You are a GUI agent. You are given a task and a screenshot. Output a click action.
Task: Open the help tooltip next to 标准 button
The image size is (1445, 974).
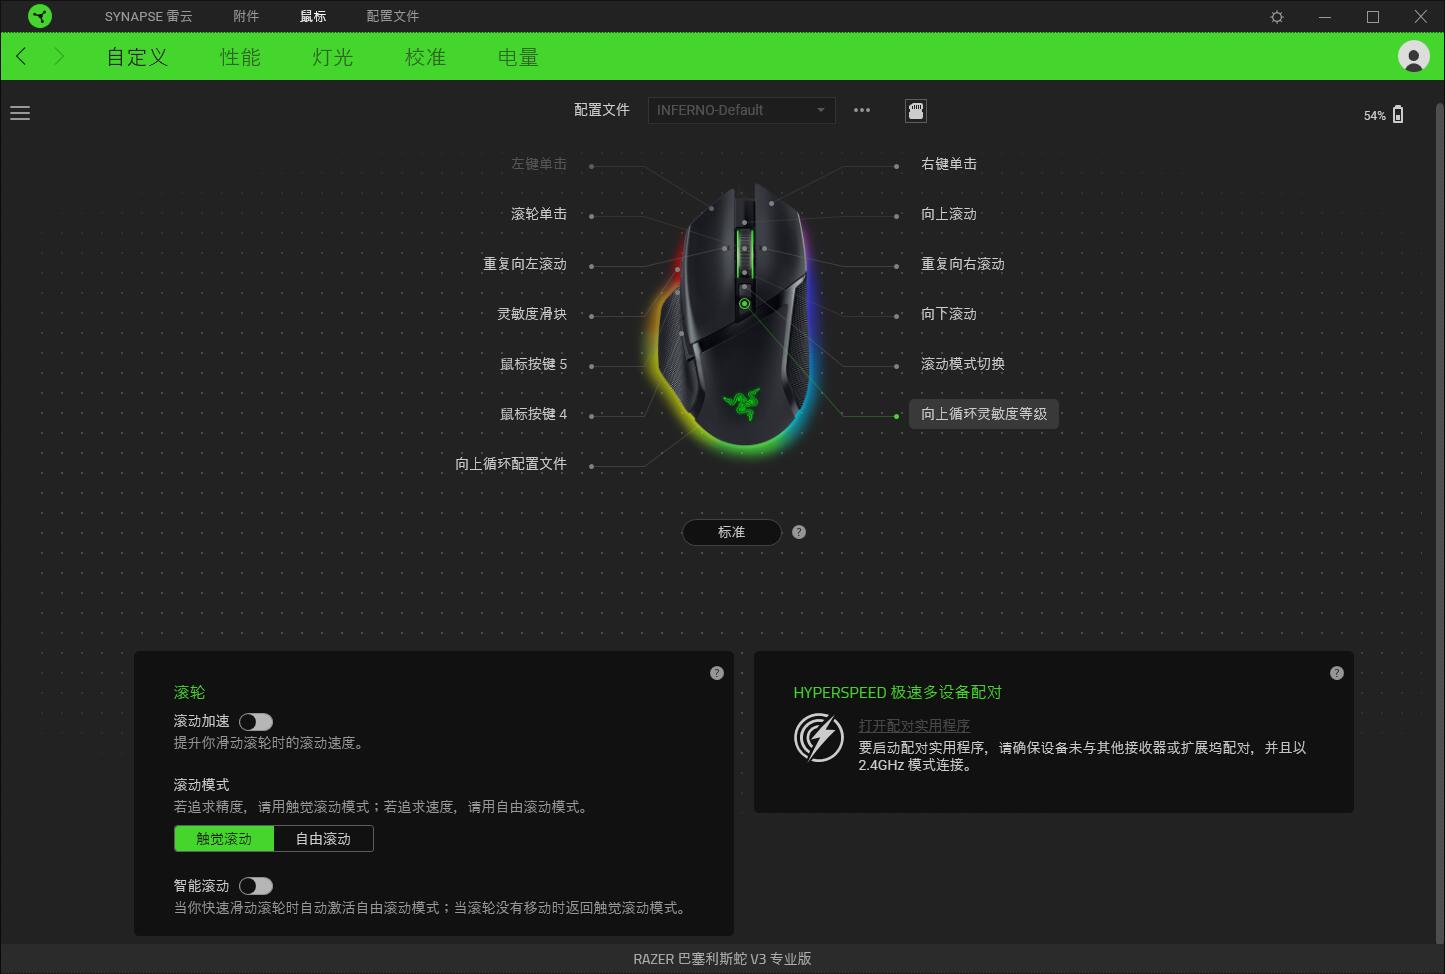pyautogui.click(x=798, y=532)
